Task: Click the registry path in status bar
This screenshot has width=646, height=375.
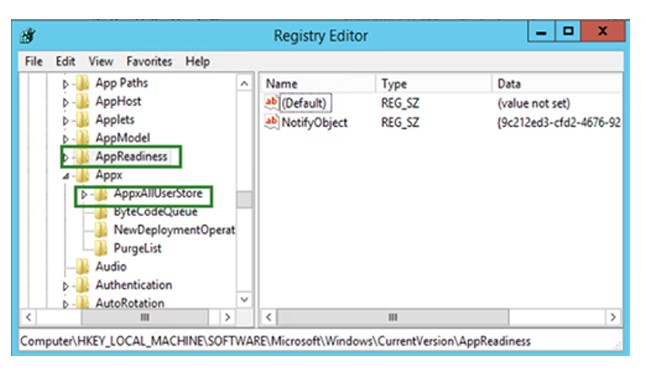Action: 275,341
